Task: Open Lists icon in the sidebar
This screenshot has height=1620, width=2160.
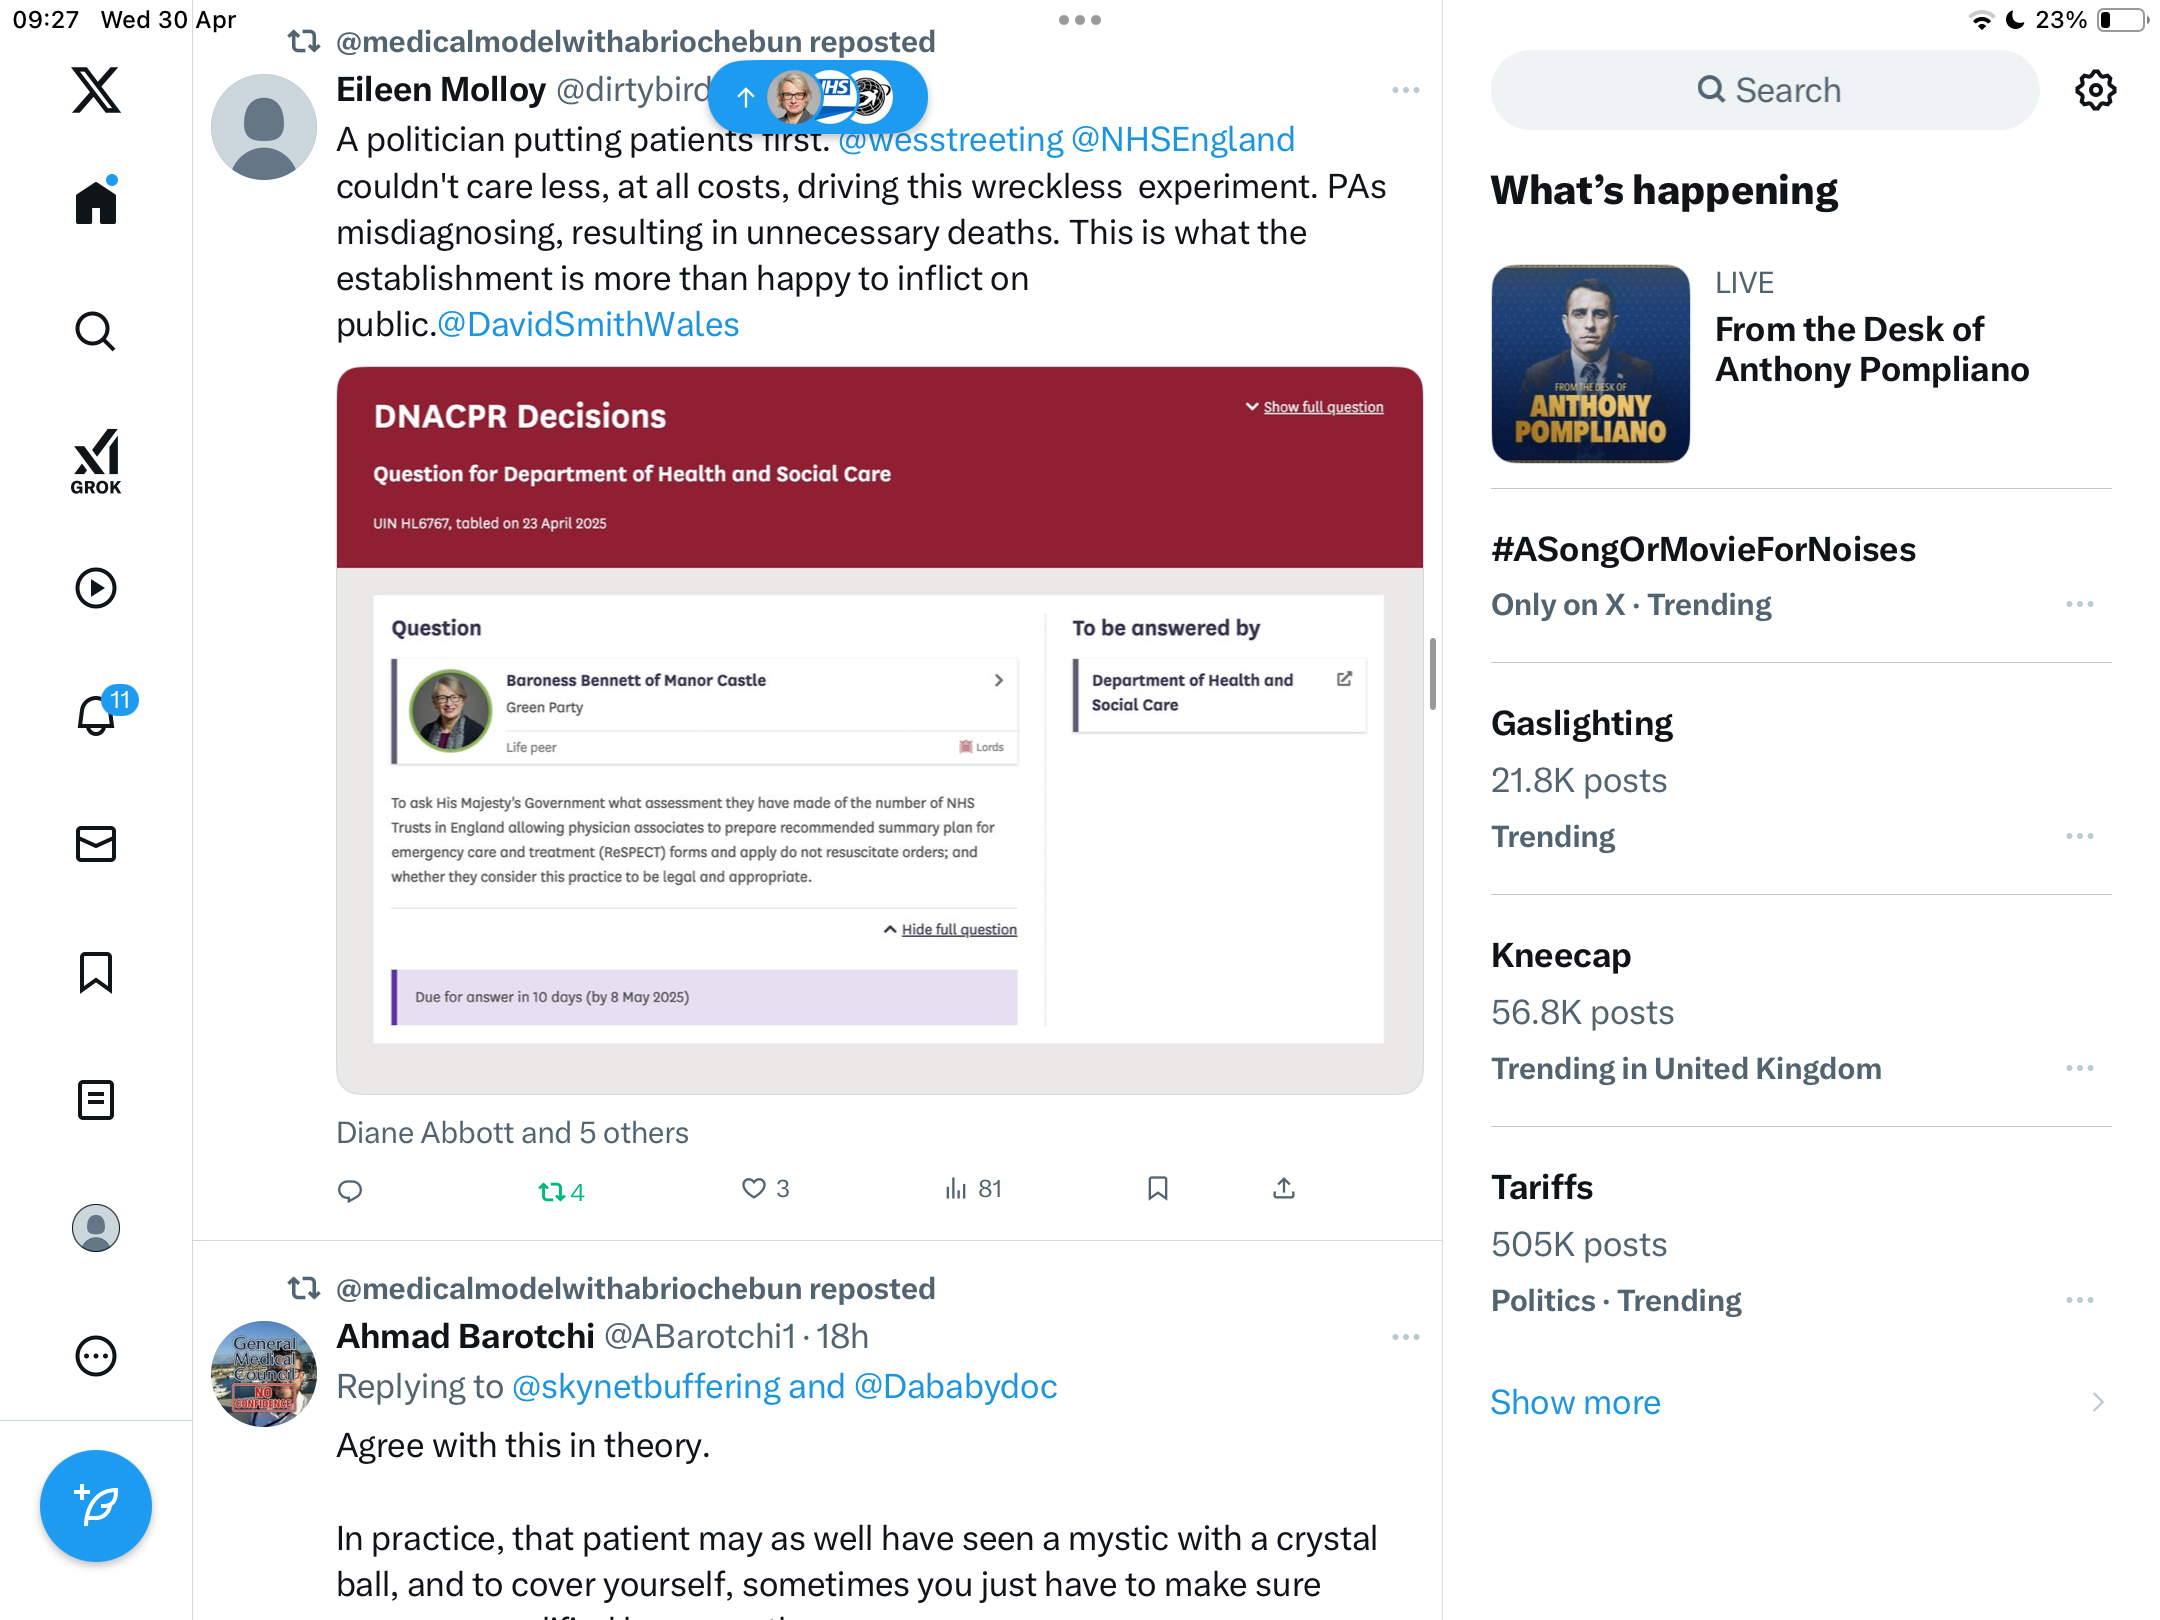Action: click(96, 1100)
